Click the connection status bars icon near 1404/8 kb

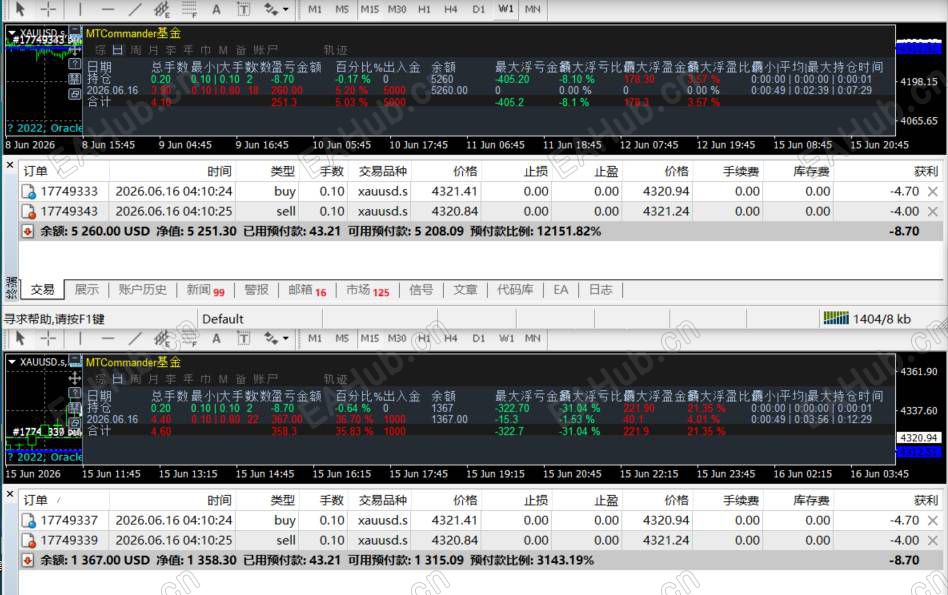click(836, 318)
